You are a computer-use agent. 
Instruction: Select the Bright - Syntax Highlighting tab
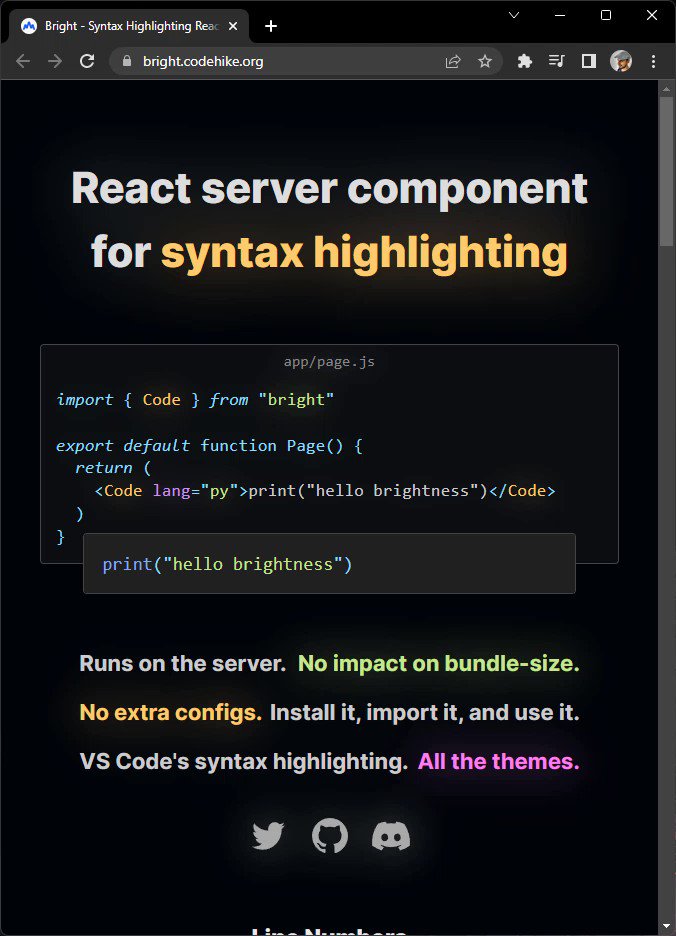tap(129, 26)
